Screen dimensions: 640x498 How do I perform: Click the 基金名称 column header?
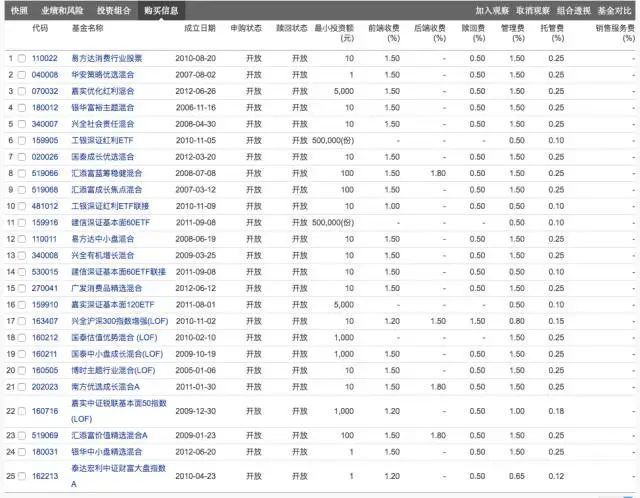click(x=87, y=28)
